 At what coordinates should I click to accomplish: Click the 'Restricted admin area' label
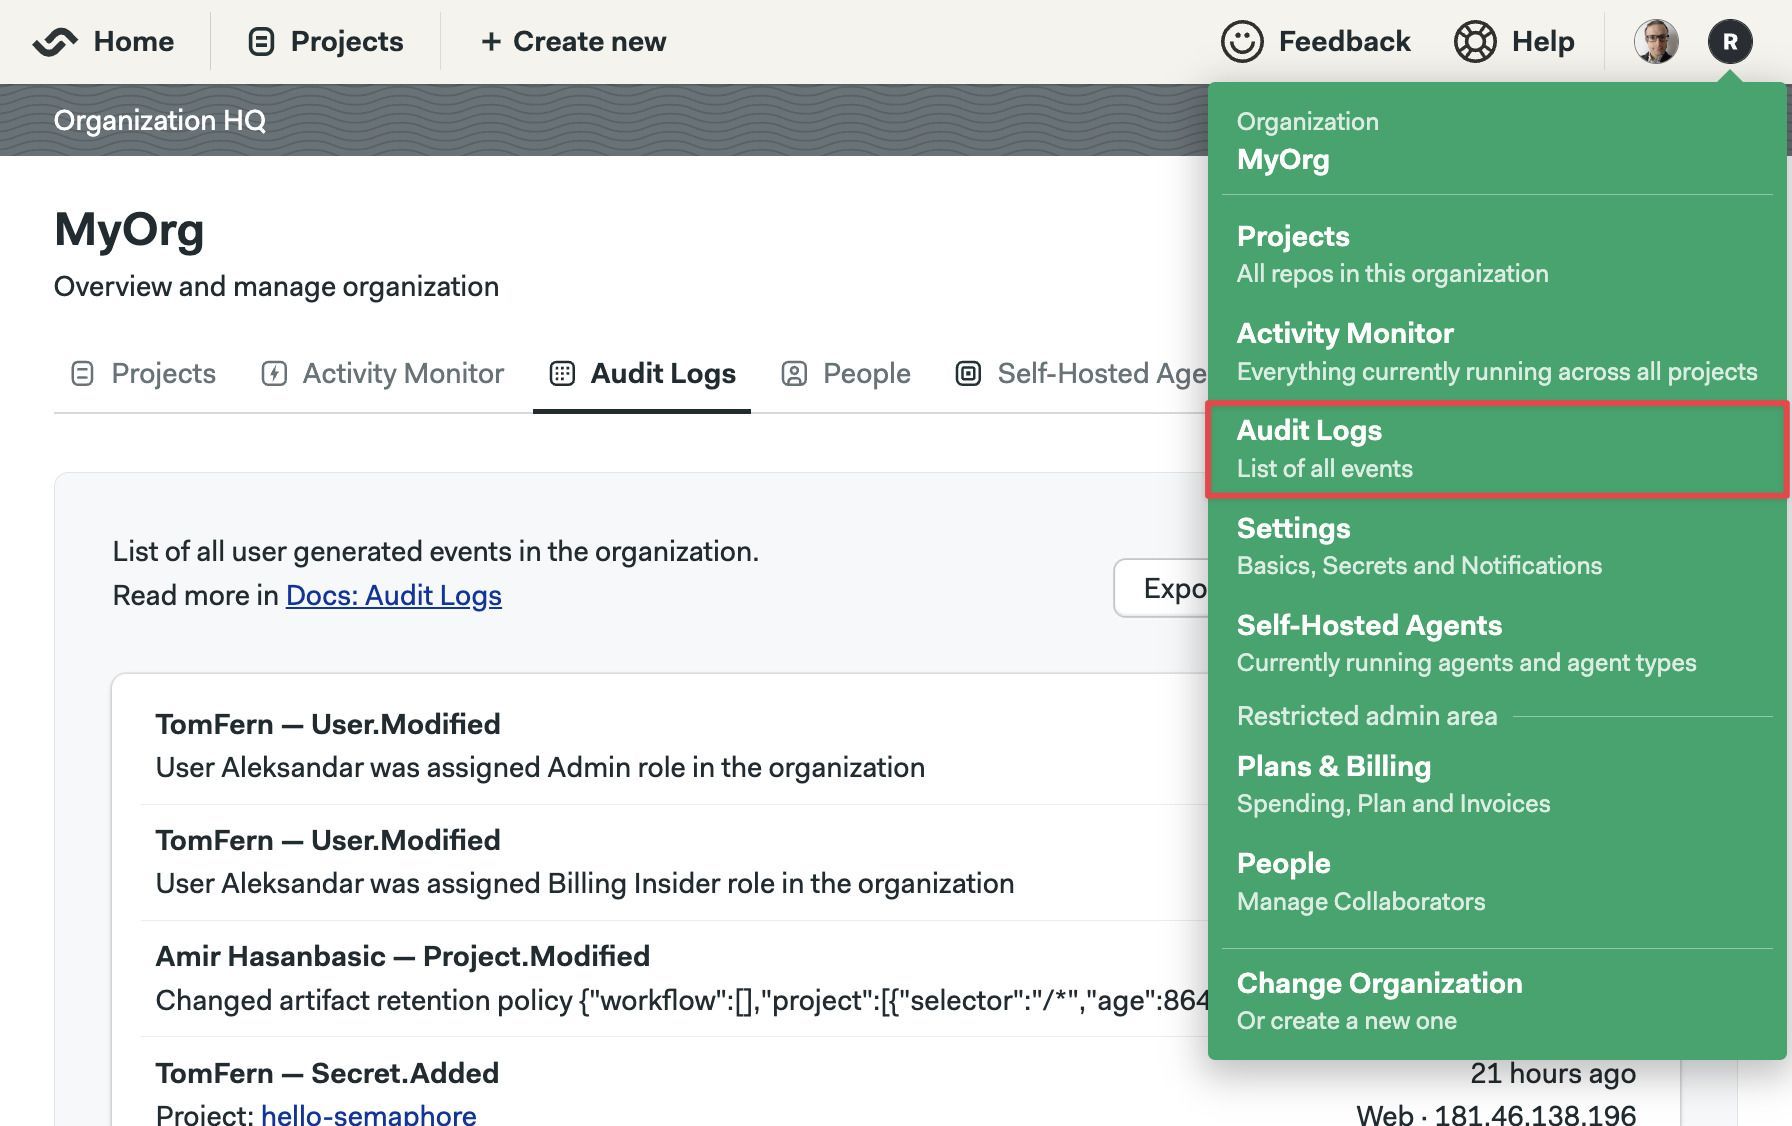pos(1367,716)
